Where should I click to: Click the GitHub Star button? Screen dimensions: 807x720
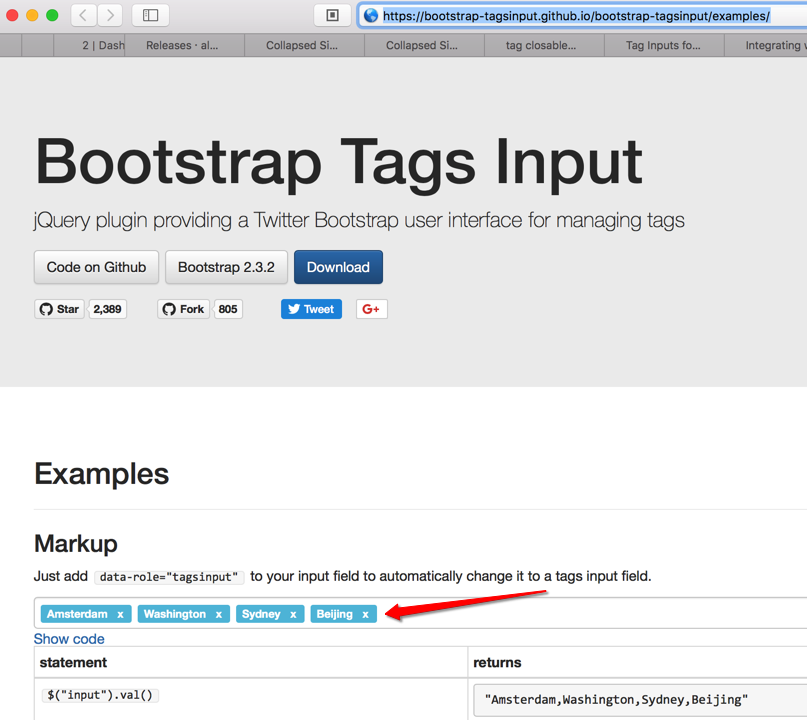coord(59,309)
